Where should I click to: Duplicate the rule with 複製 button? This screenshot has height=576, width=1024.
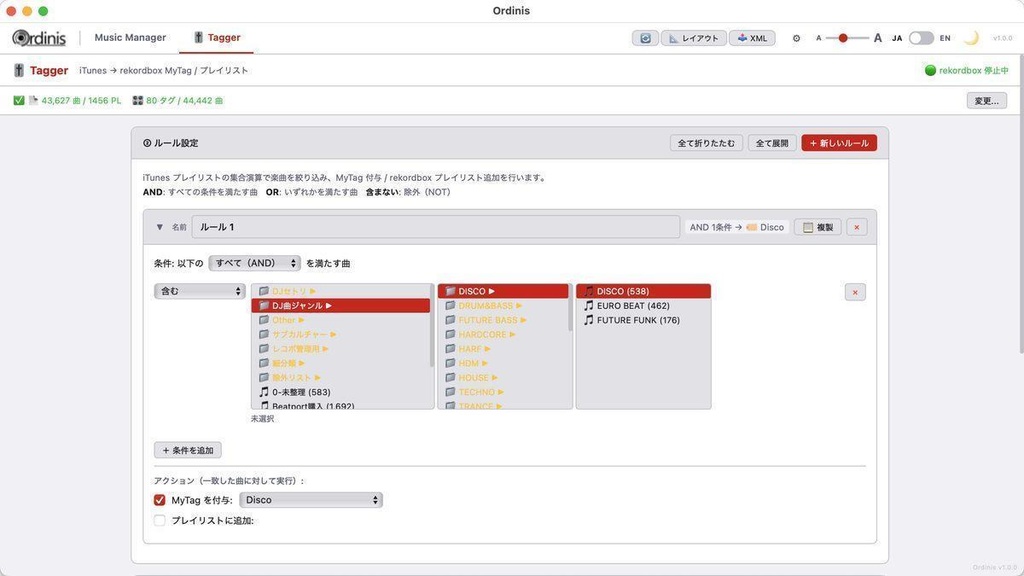pyautogui.click(x=818, y=227)
